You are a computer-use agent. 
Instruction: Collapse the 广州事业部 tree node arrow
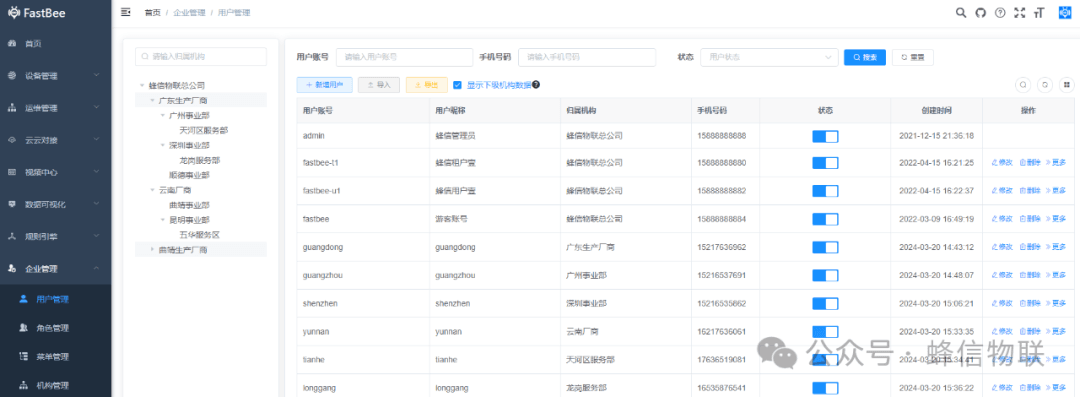pos(163,116)
